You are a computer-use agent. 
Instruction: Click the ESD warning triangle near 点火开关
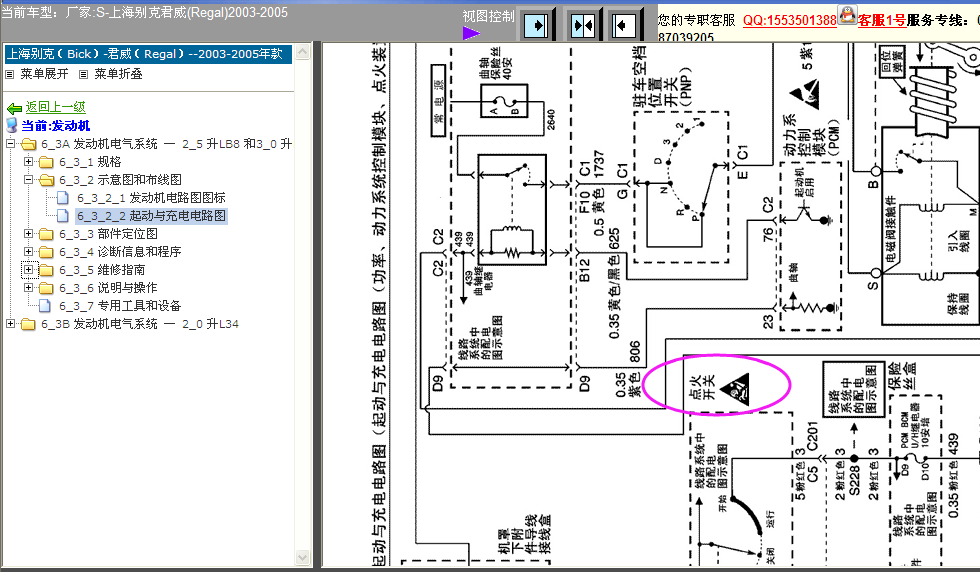coord(734,389)
